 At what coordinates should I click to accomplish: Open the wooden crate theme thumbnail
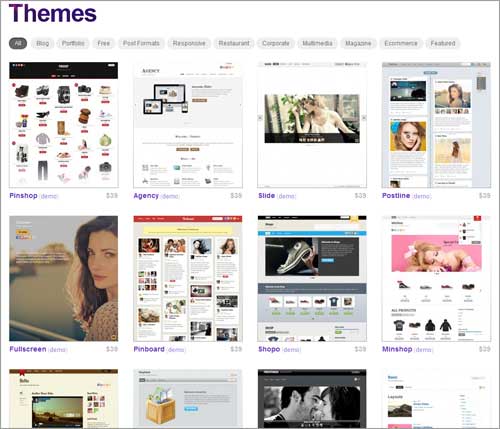[x=188, y=399]
